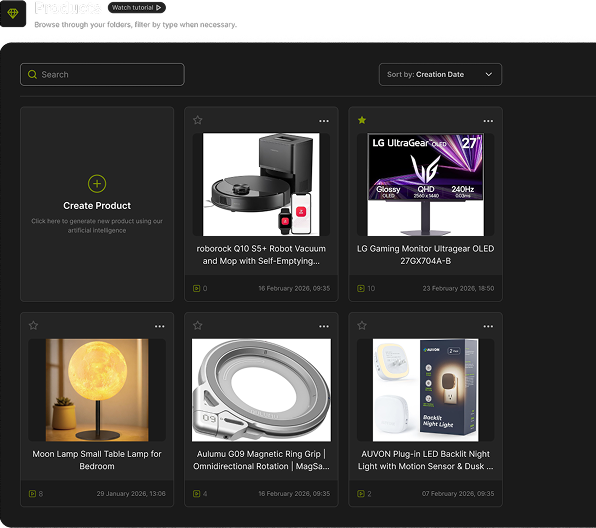Open three-dot menu on Aulumu Ring Grip card
Viewport: 596px width, 528px height.
324,326
